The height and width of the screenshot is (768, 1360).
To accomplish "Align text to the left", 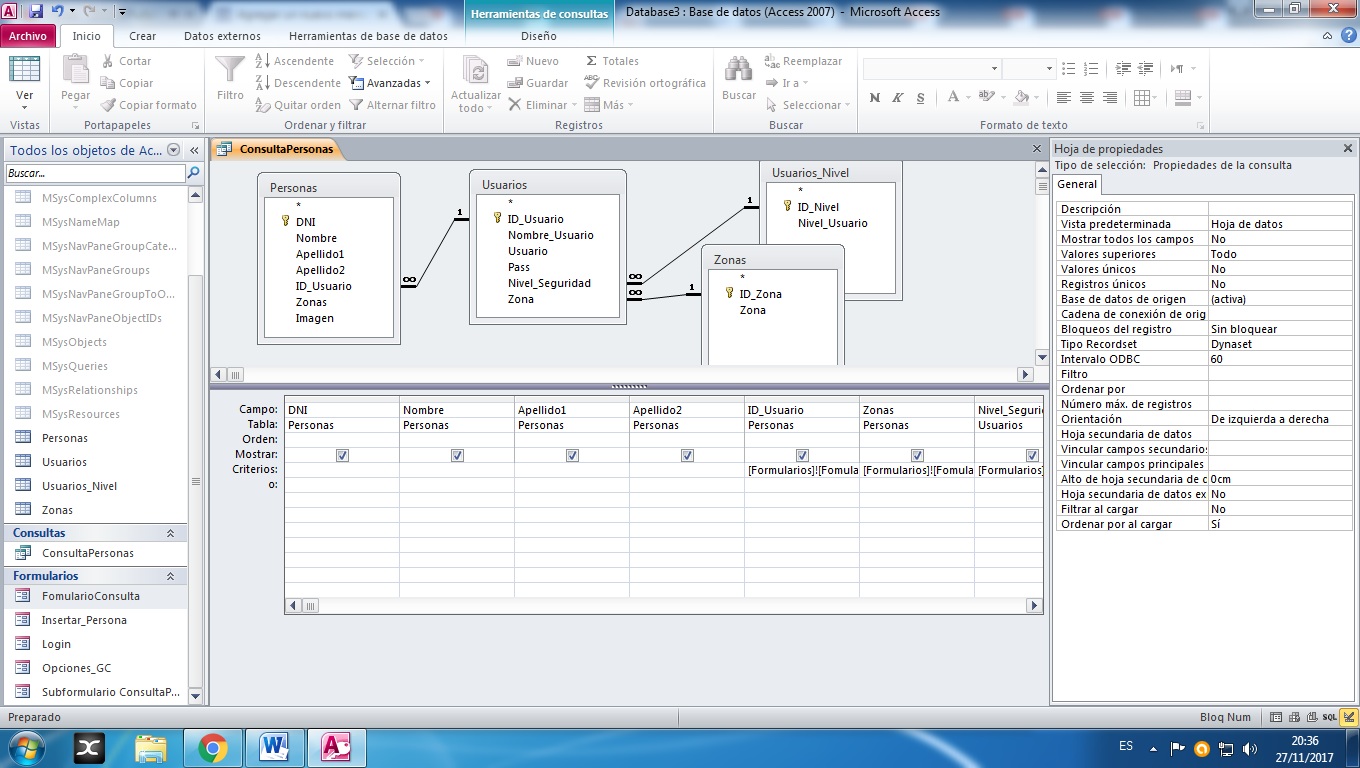I will click(x=1063, y=98).
